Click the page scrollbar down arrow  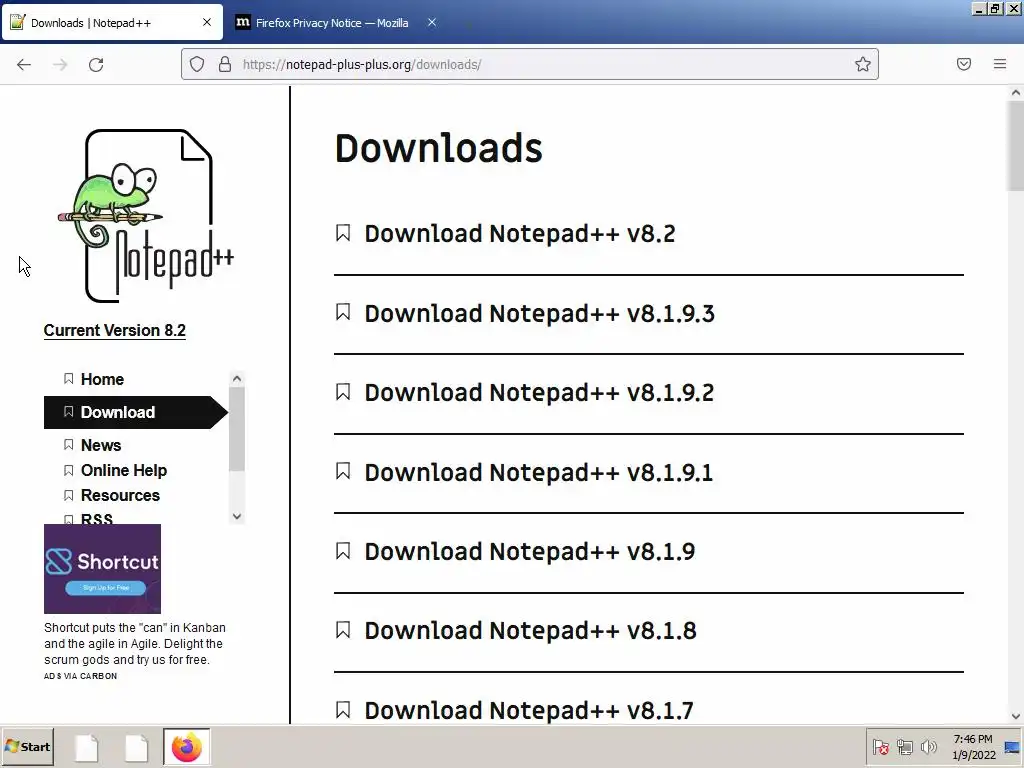point(1016,716)
